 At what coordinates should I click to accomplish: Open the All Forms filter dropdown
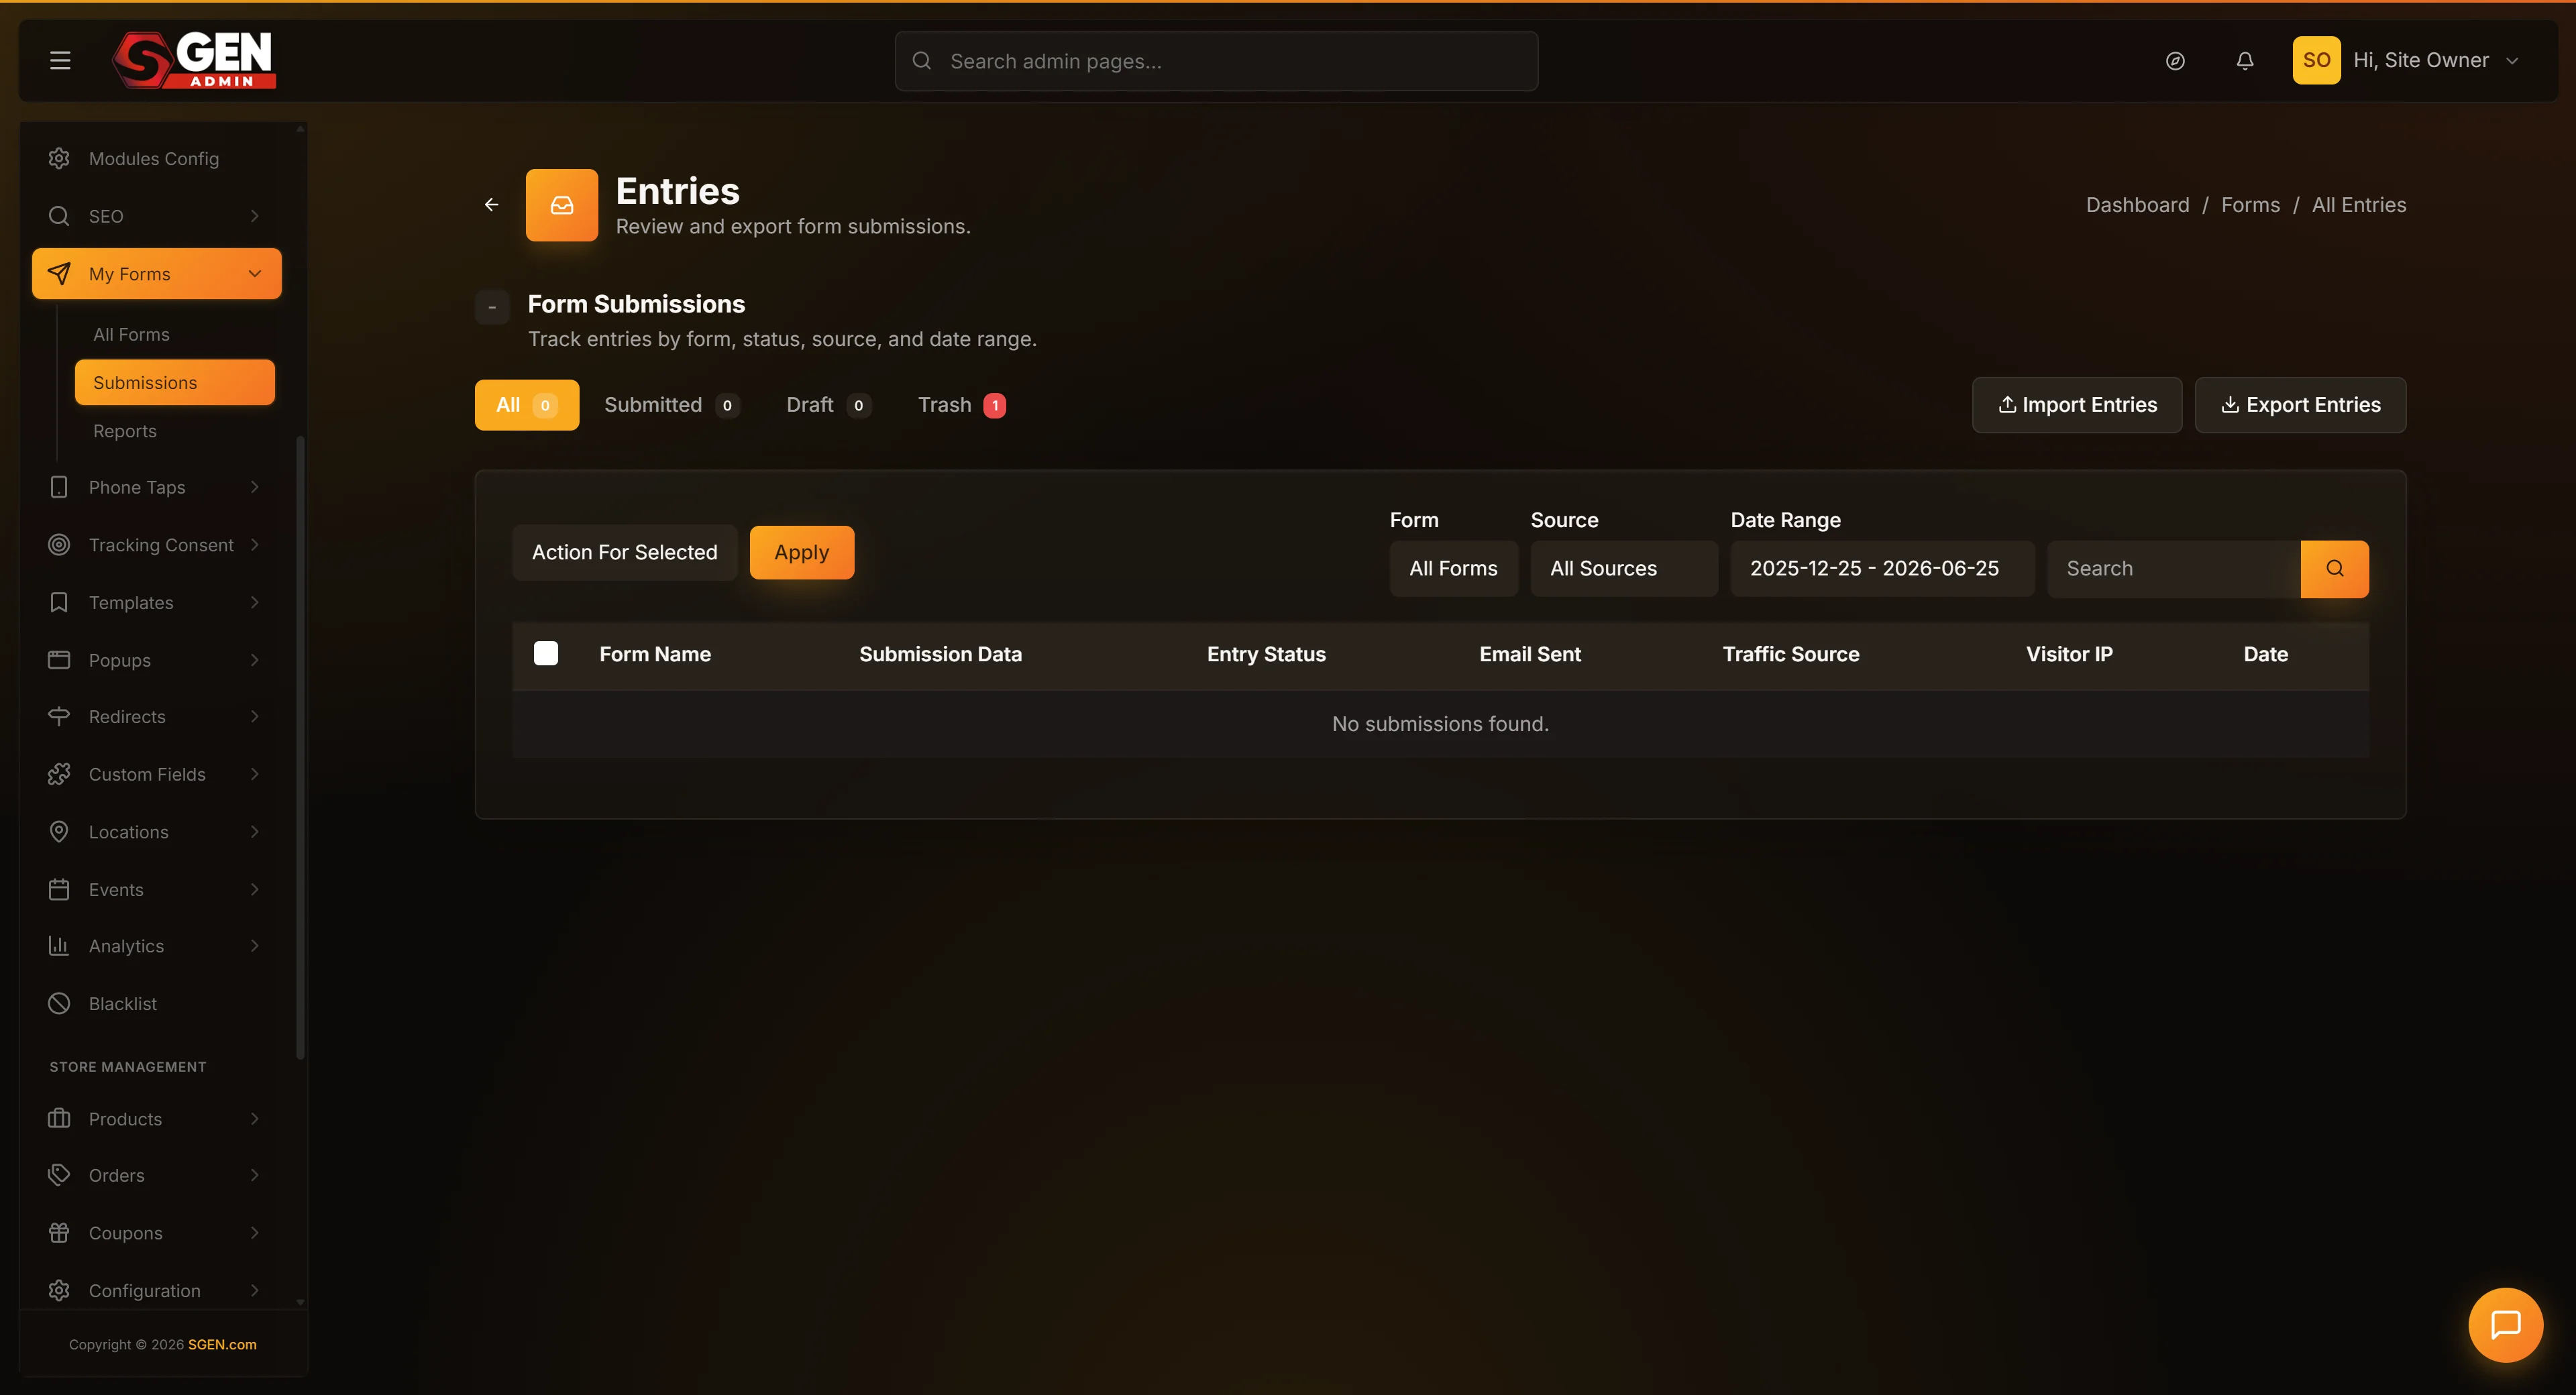click(1453, 569)
